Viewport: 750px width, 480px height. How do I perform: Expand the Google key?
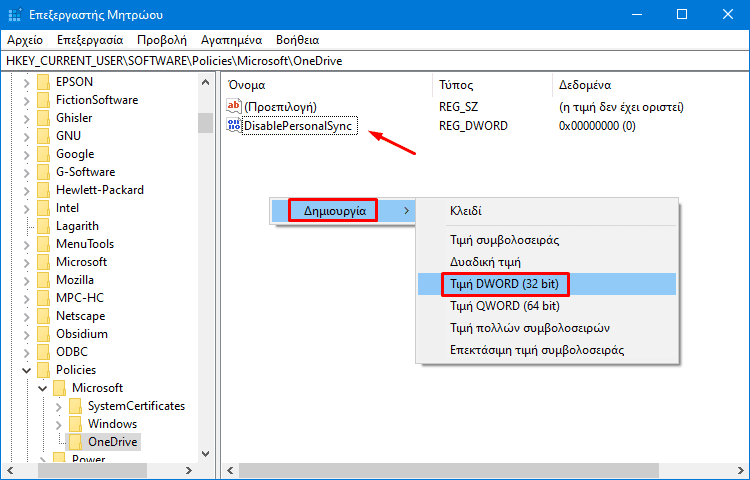click(x=27, y=155)
